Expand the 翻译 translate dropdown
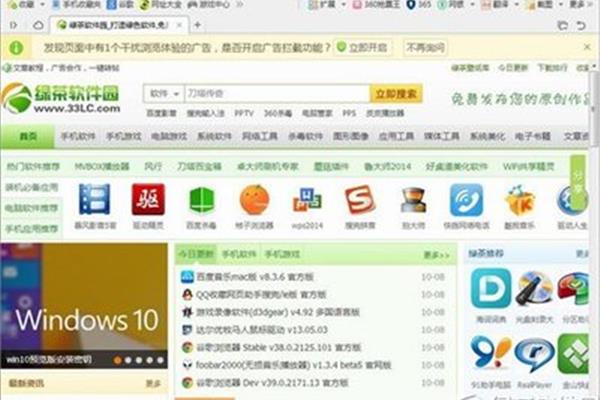600x400 pixels. [x=517, y=5]
